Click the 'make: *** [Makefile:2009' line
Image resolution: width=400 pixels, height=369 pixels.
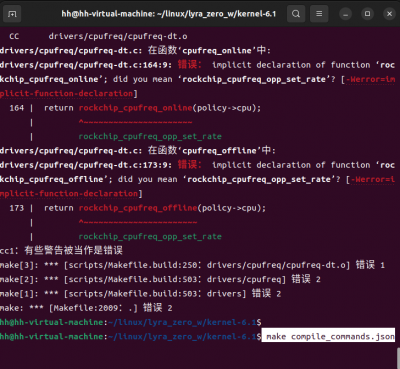point(86,308)
